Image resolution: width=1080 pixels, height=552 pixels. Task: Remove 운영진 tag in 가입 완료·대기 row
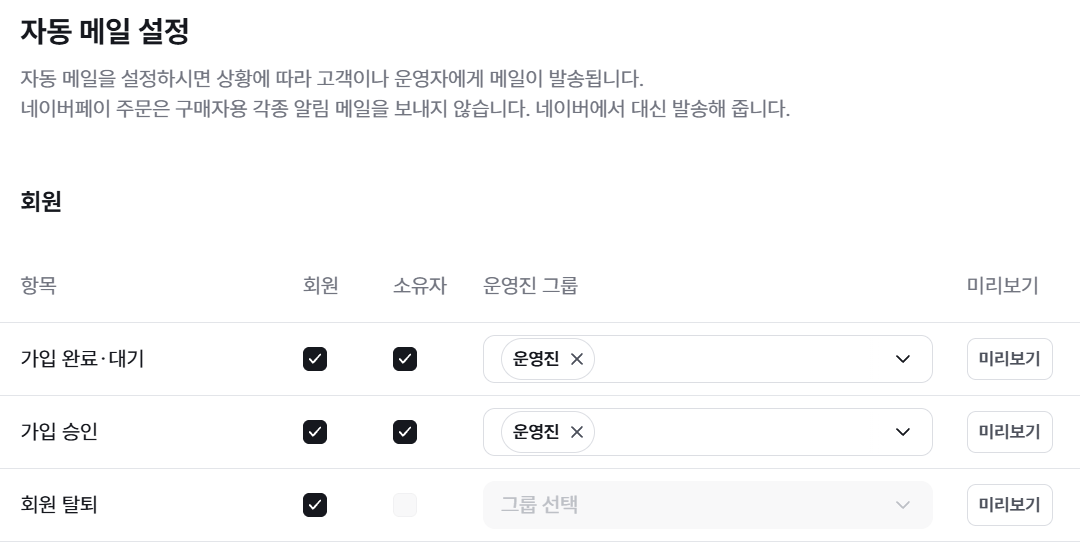(577, 359)
